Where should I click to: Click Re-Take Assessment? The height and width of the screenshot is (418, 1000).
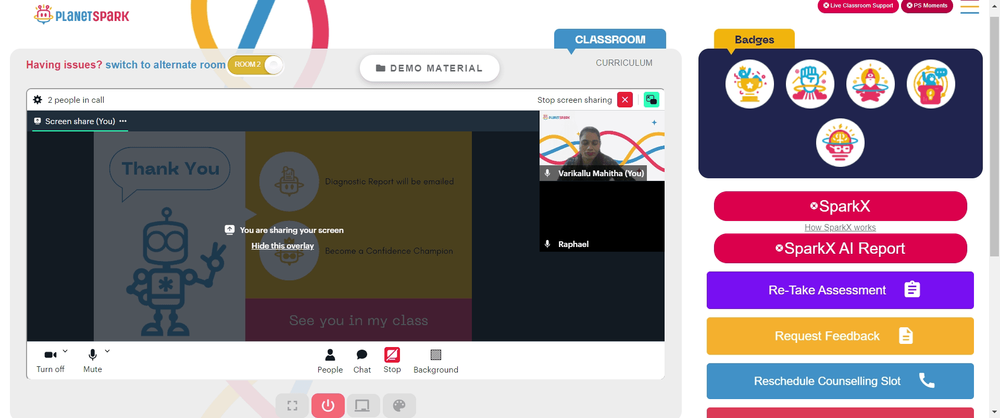pos(840,290)
